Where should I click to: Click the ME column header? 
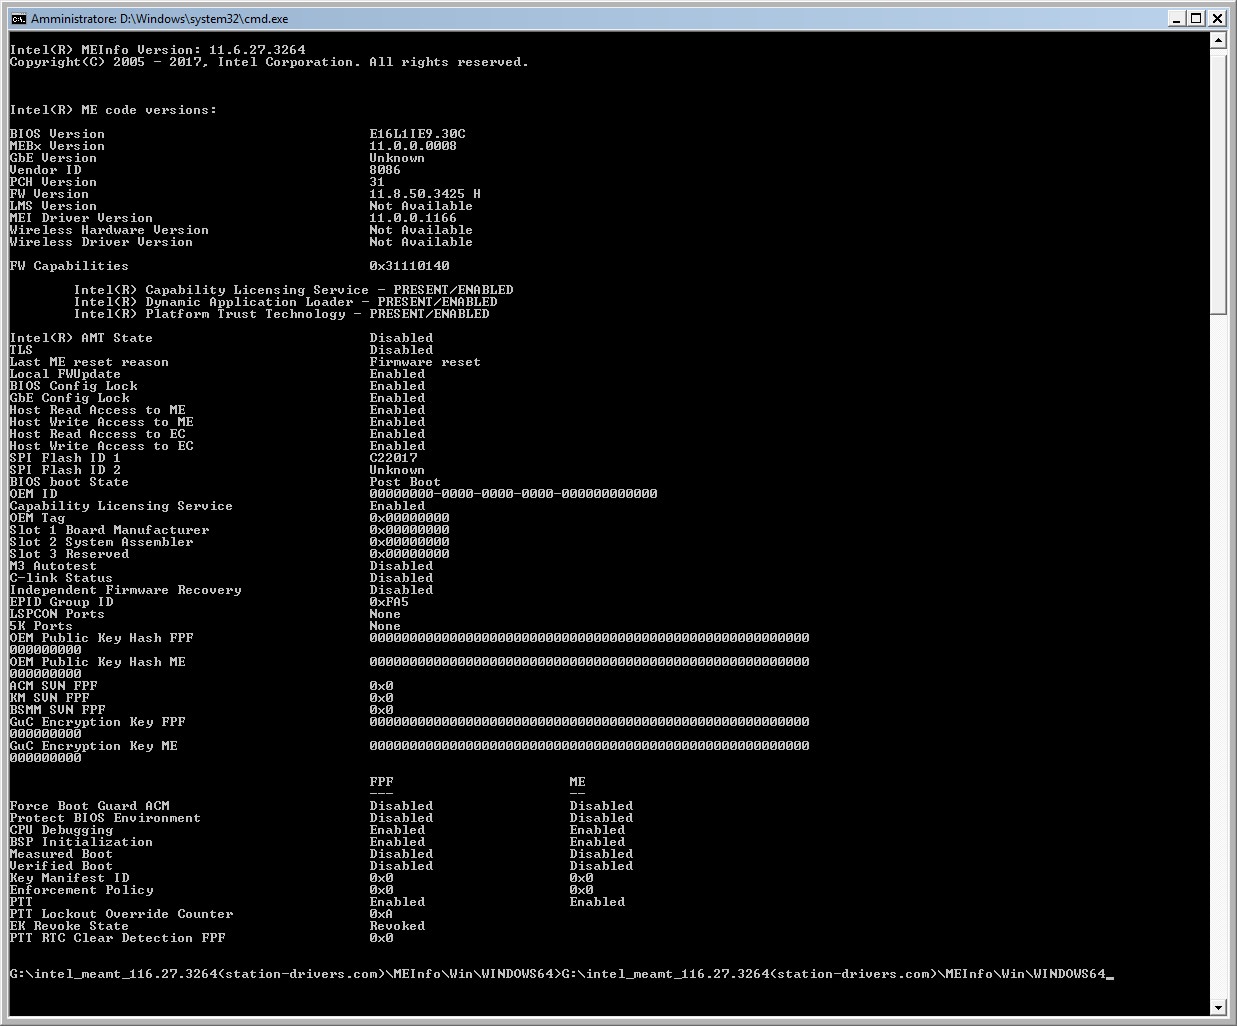pos(577,782)
